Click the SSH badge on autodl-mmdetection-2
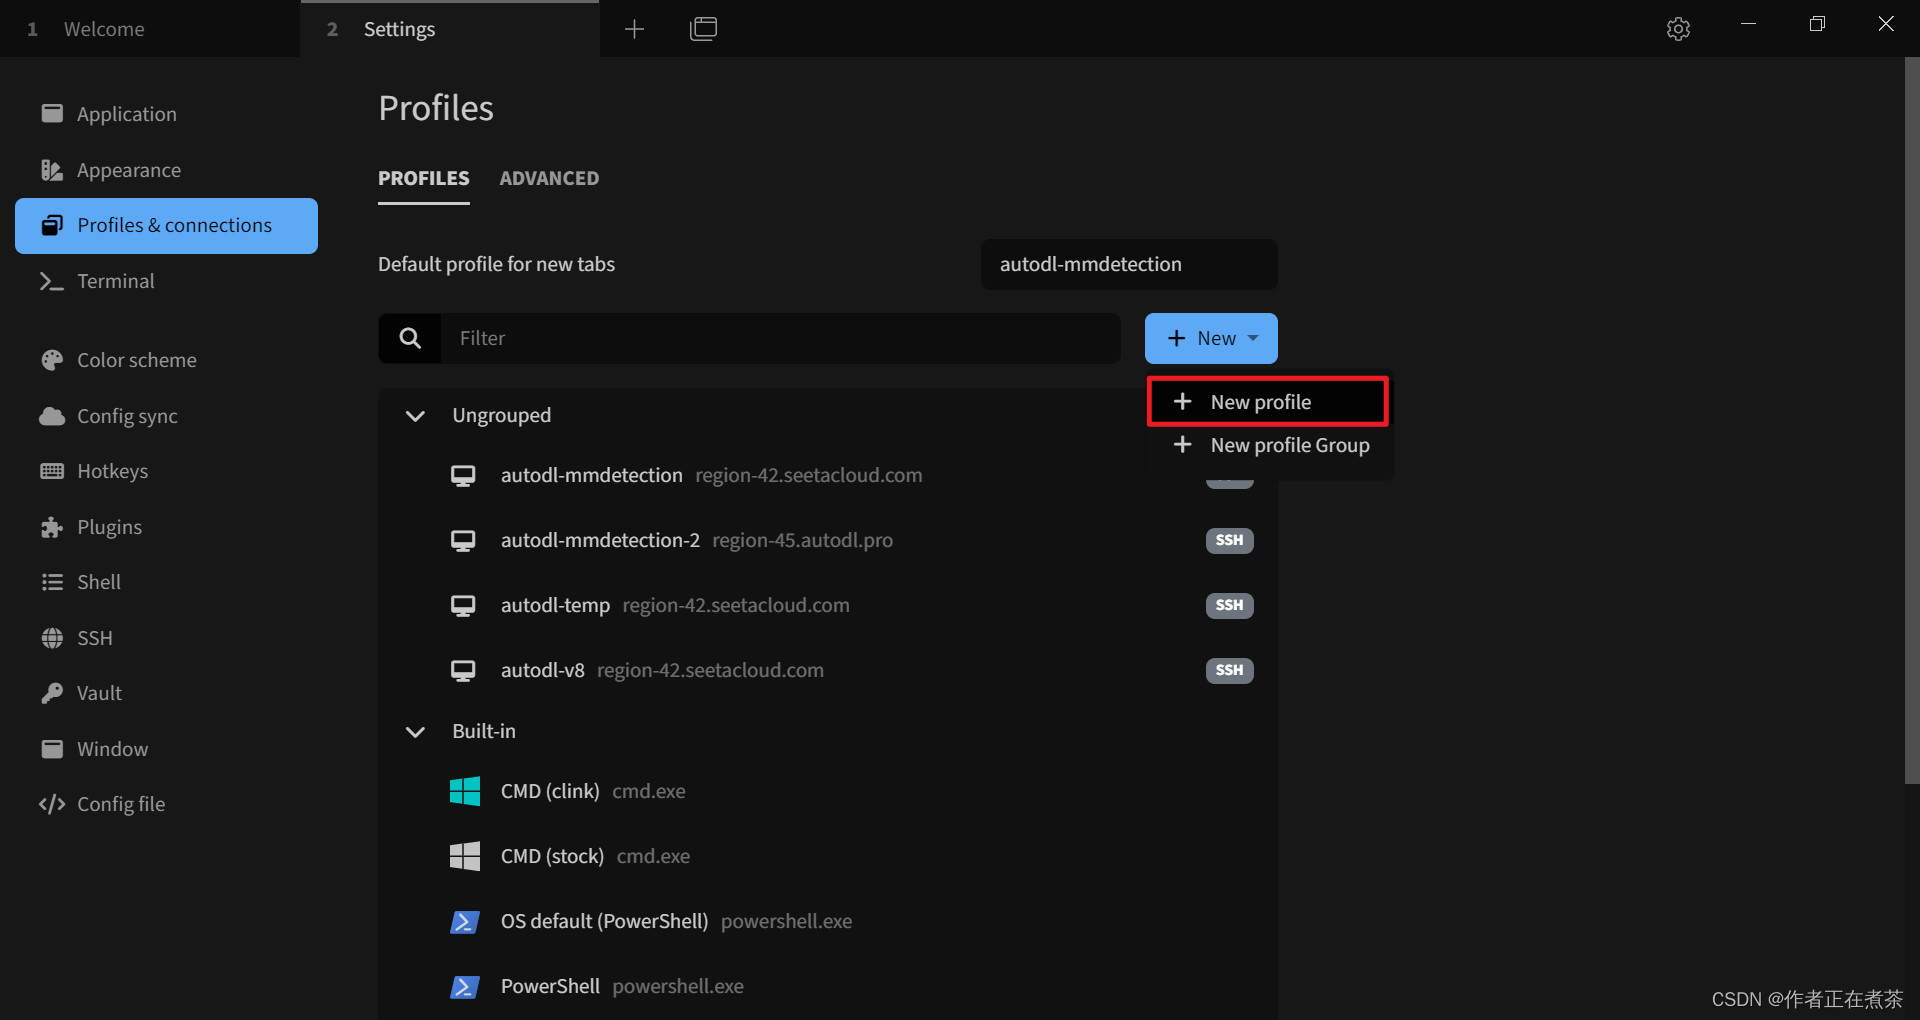 pyautogui.click(x=1229, y=540)
